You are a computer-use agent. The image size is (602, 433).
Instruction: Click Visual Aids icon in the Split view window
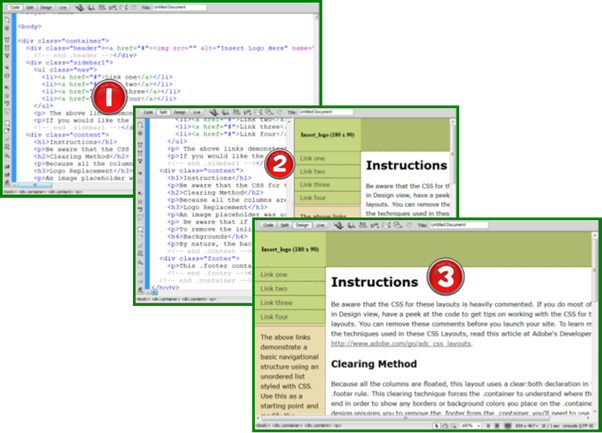click(270, 112)
